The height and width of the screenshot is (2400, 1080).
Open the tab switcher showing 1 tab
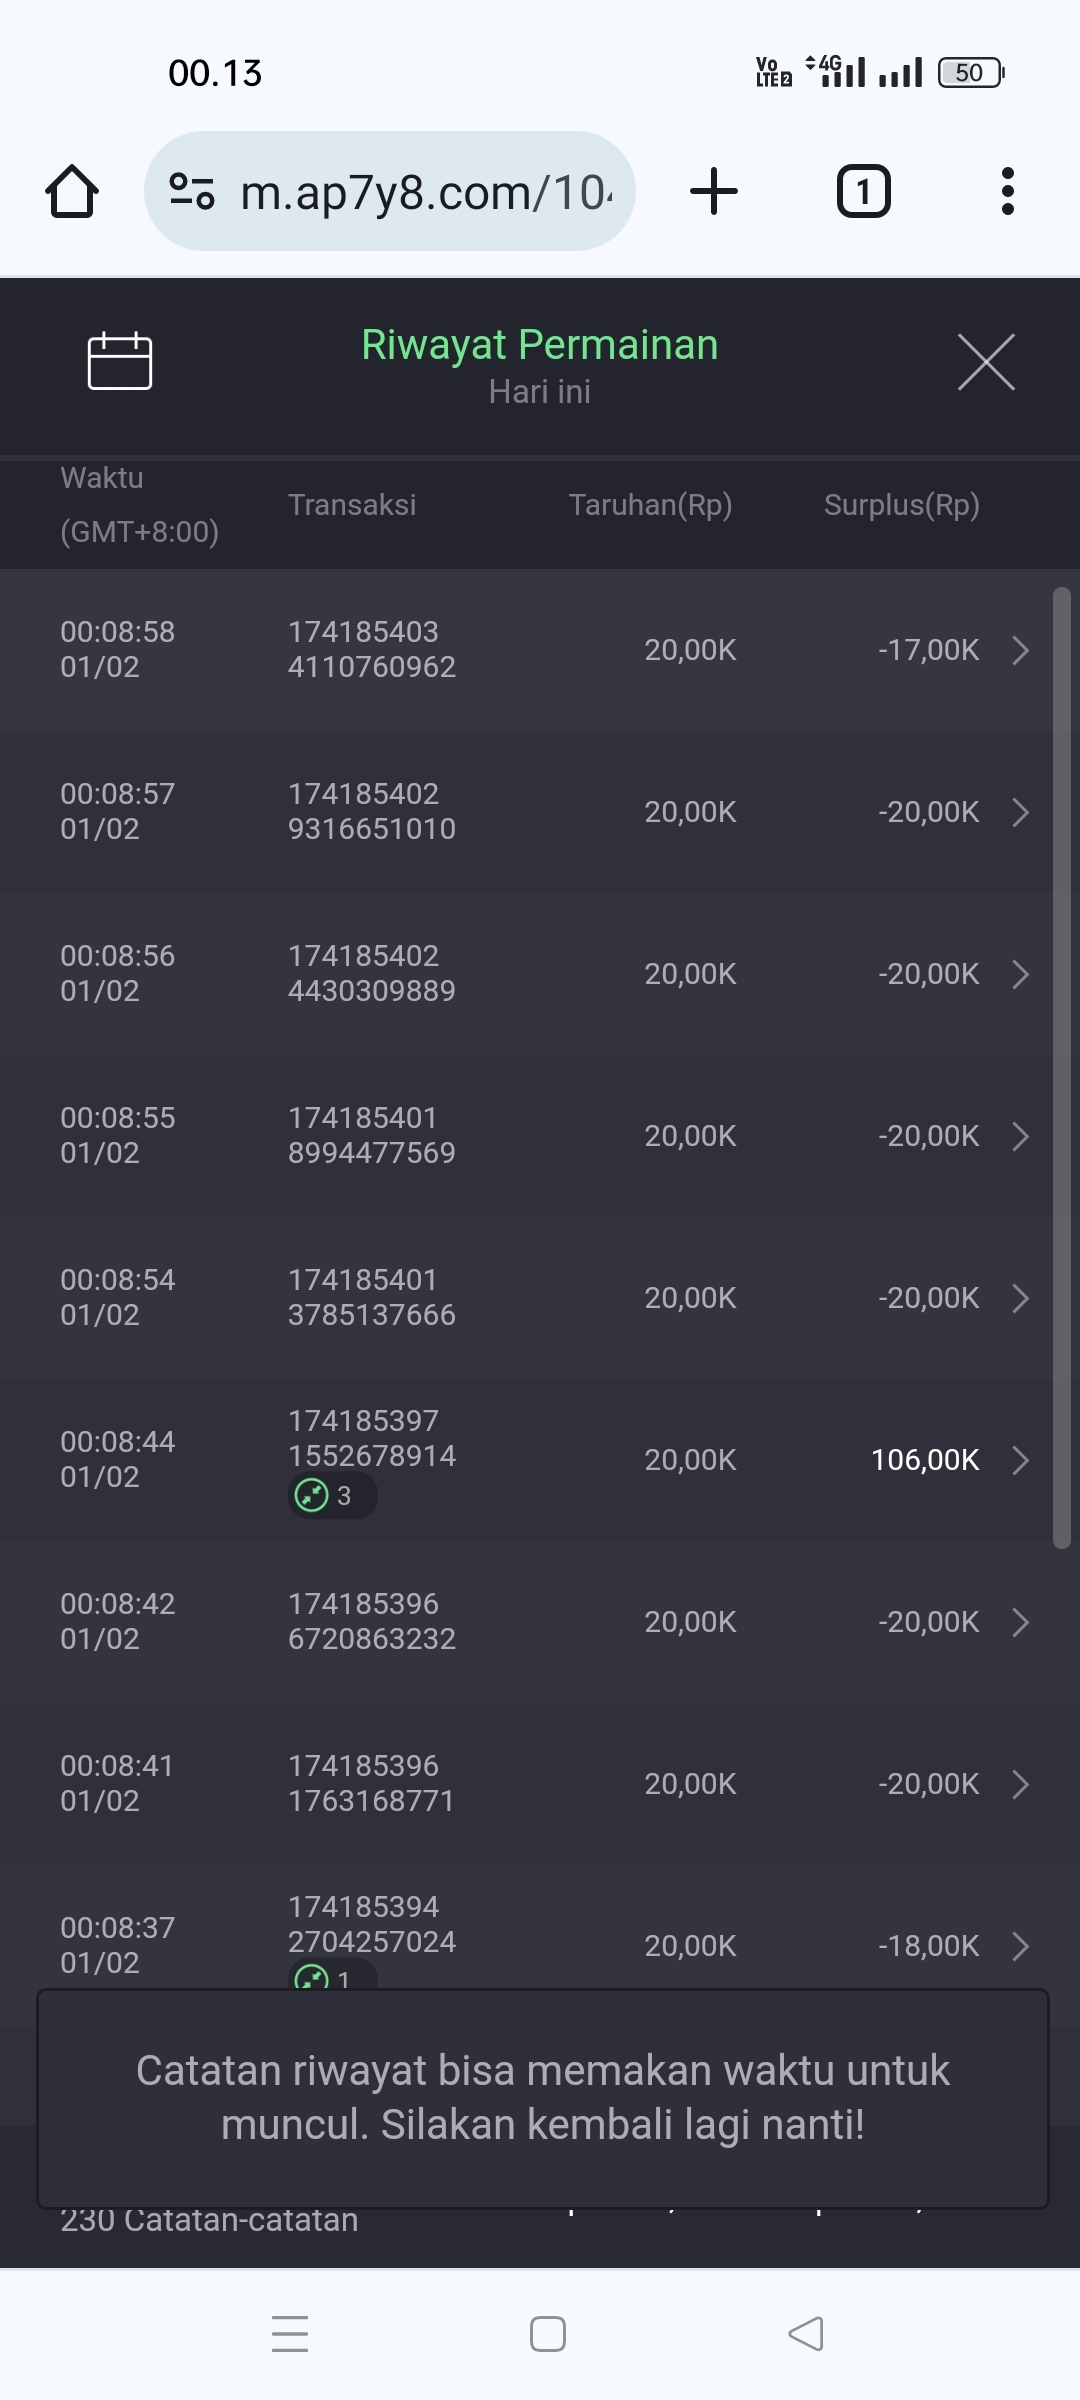863,191
